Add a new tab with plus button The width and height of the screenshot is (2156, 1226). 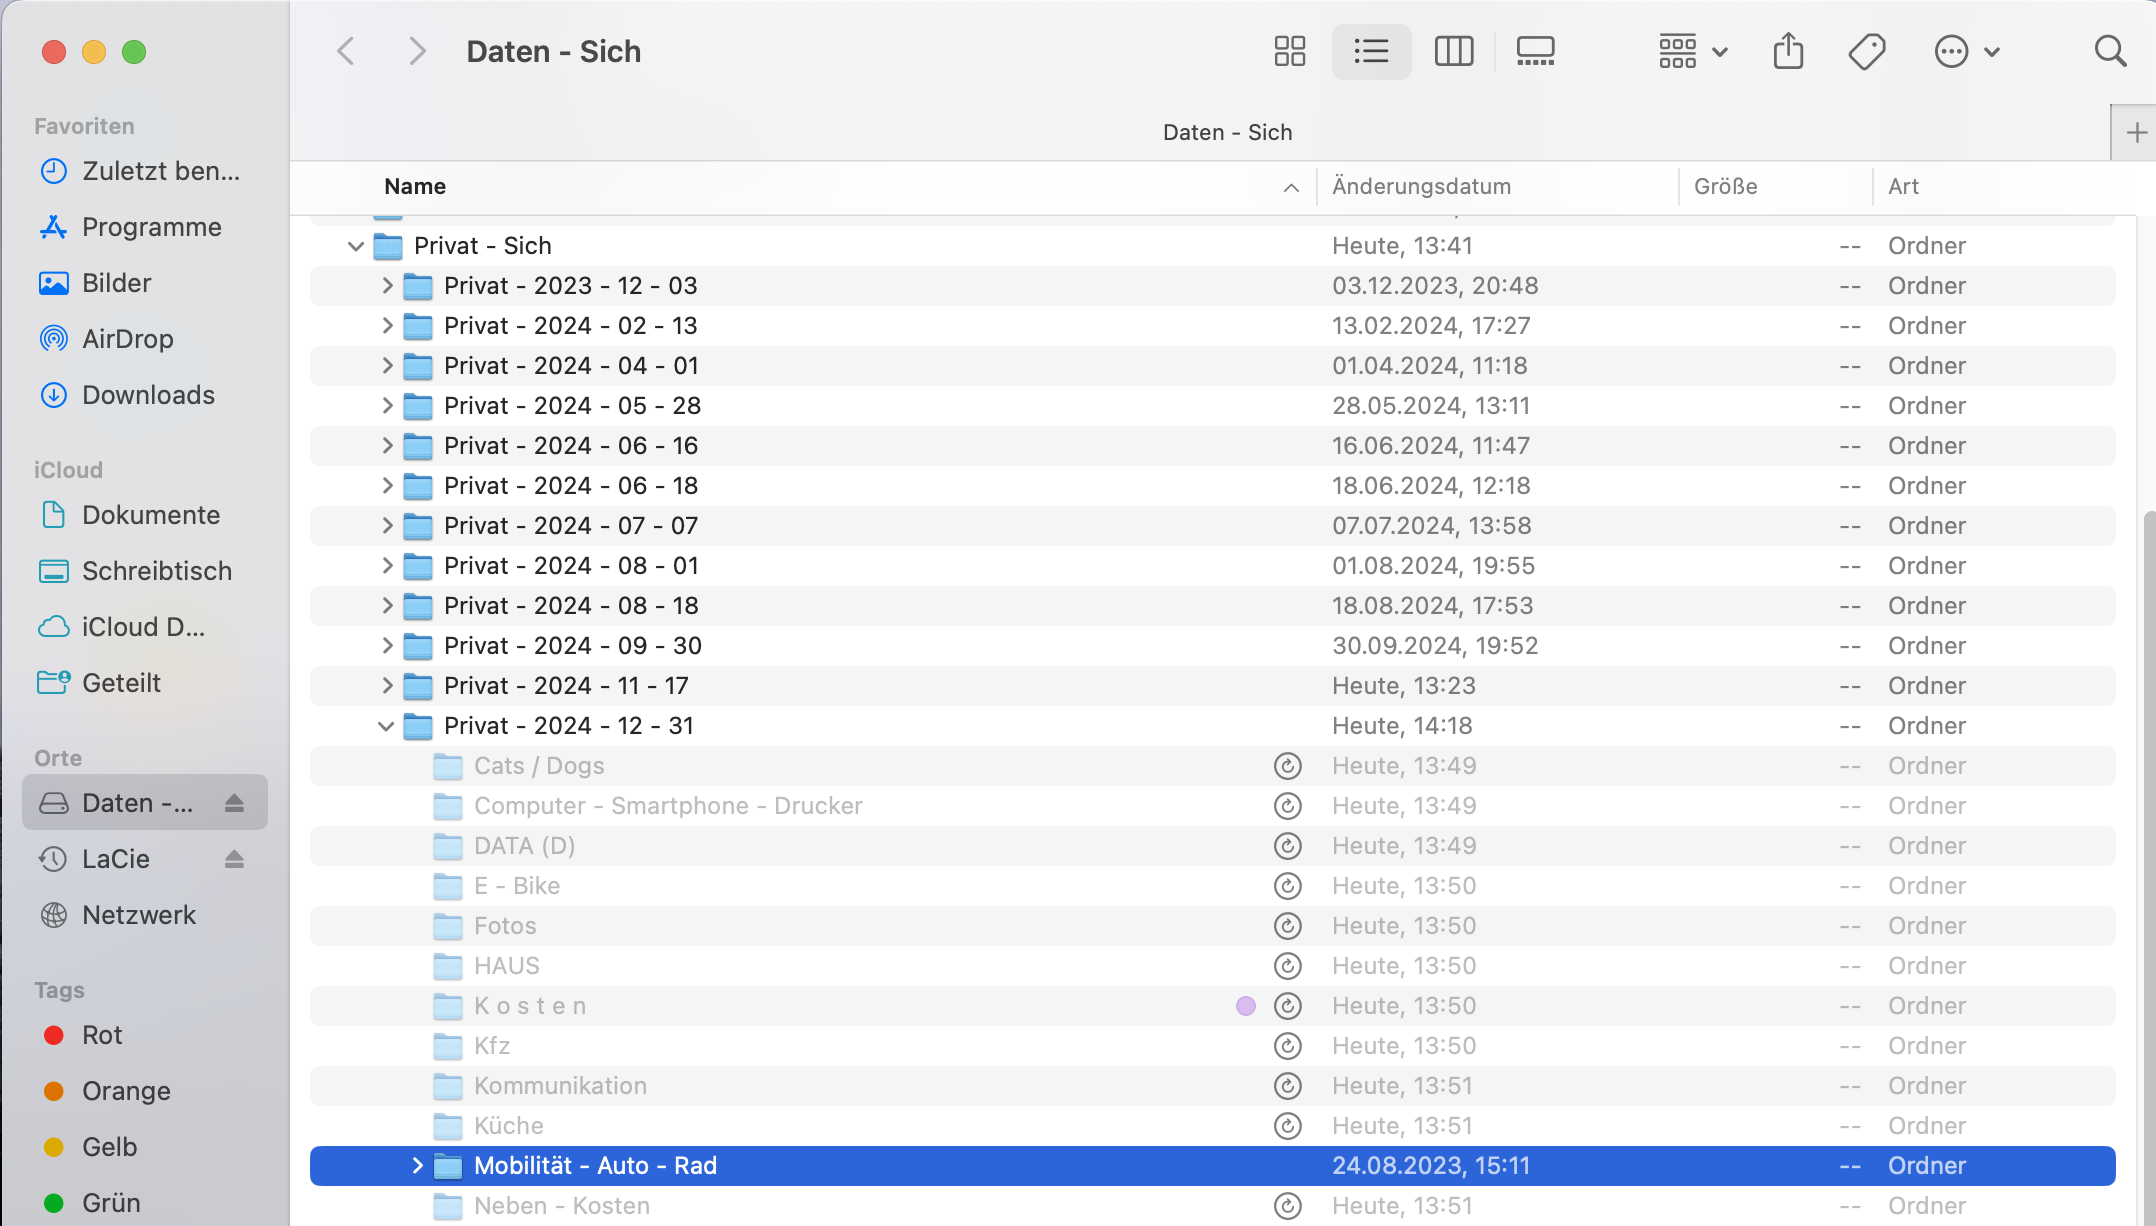(2136, 132)
